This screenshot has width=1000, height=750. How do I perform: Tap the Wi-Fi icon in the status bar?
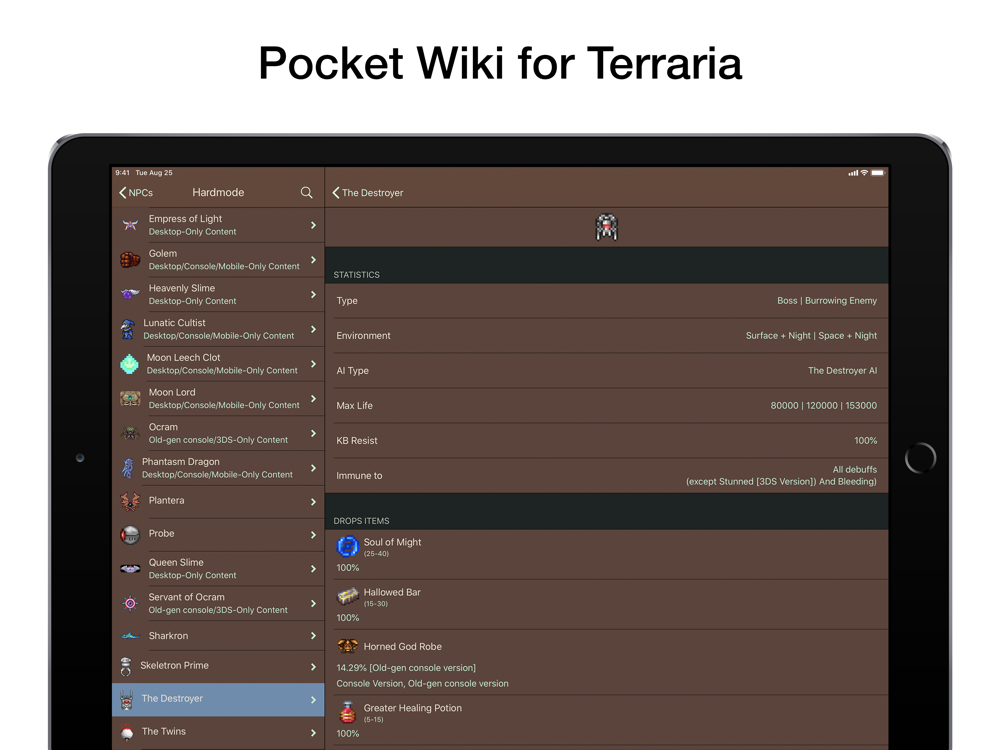coord(864,173)
